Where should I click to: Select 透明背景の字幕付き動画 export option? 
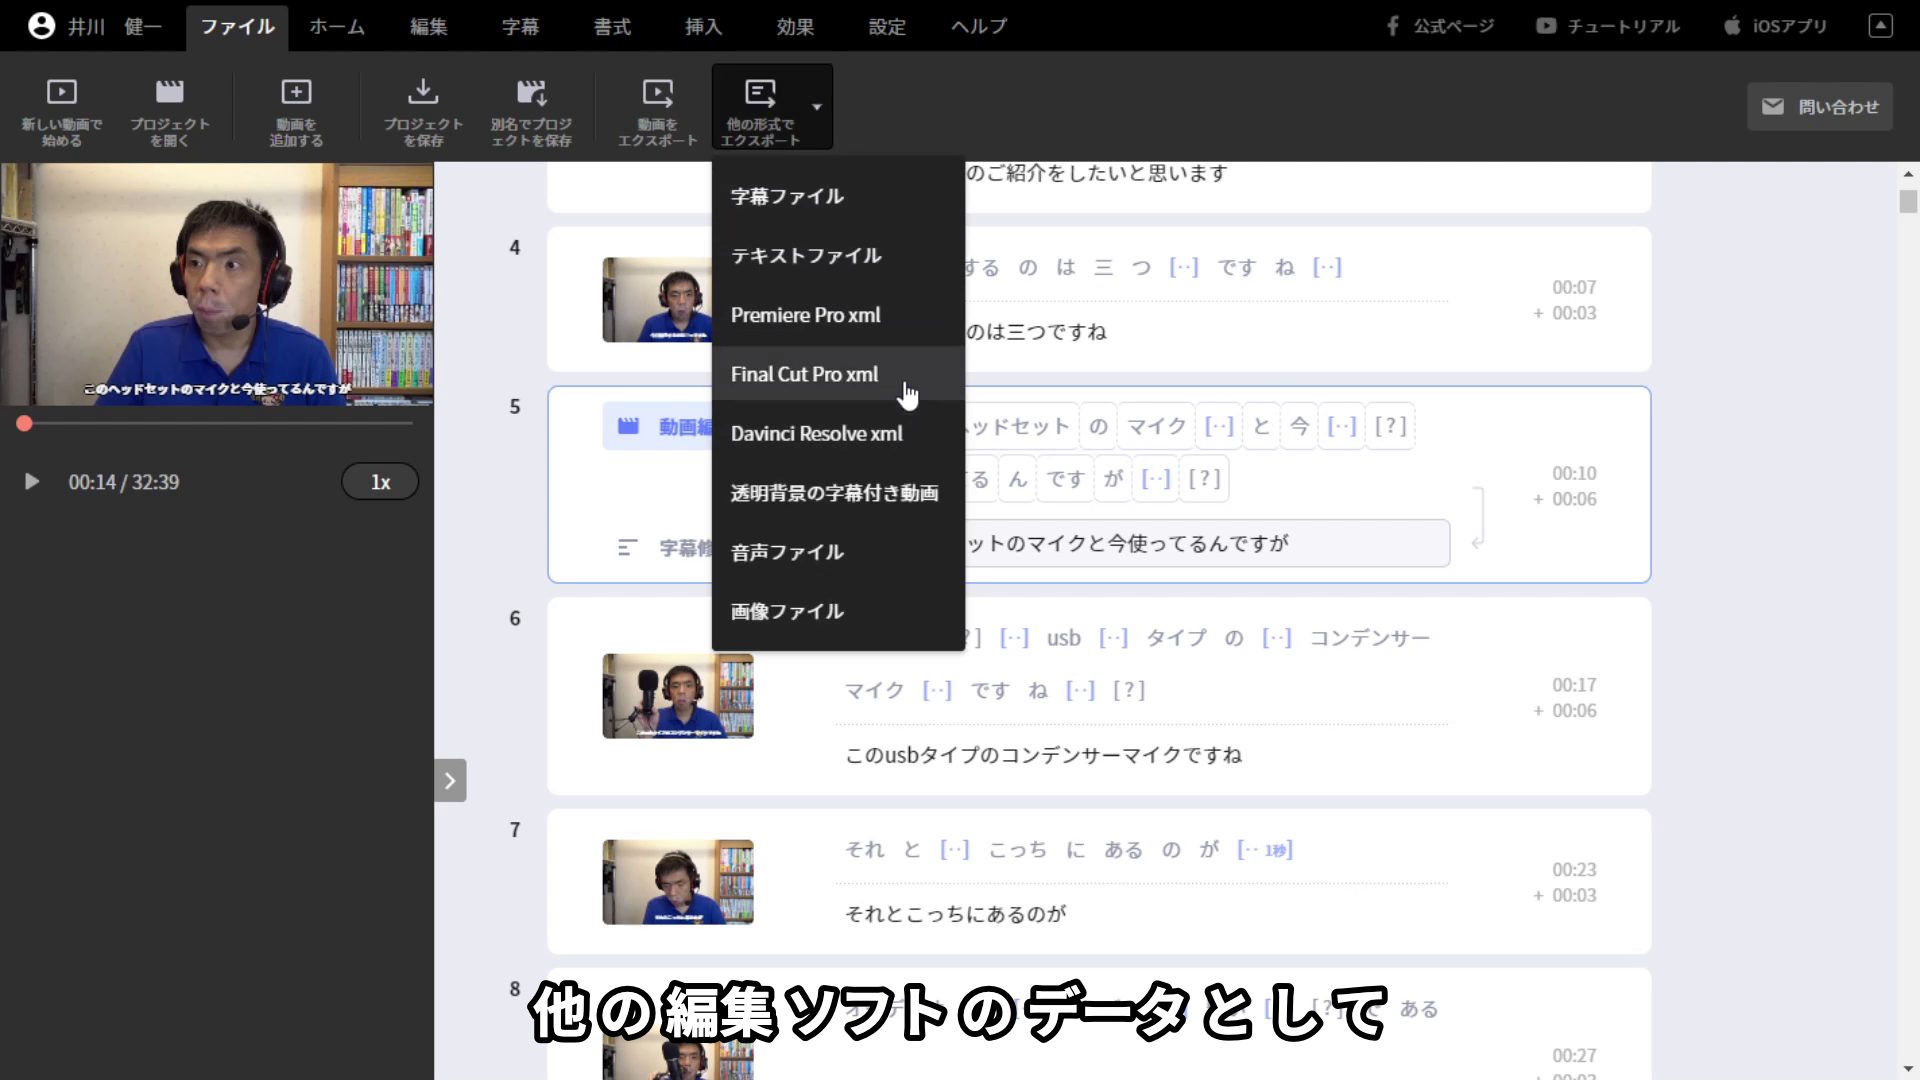[x=838, y=493]
